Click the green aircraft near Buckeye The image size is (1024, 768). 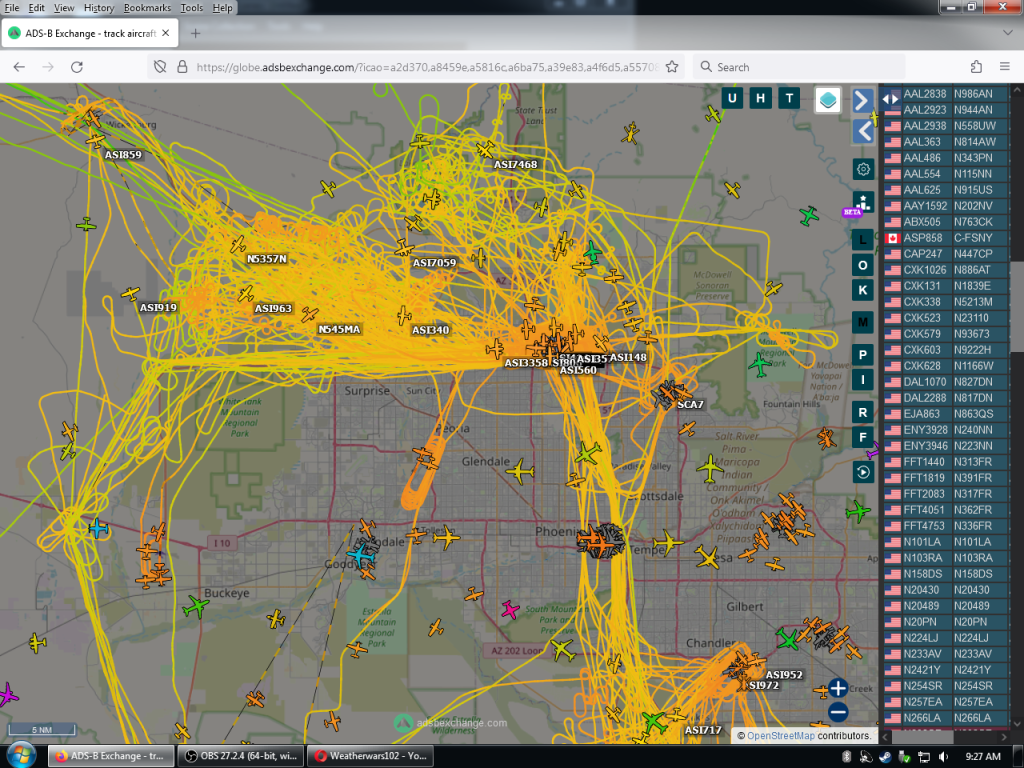point(195,607)
